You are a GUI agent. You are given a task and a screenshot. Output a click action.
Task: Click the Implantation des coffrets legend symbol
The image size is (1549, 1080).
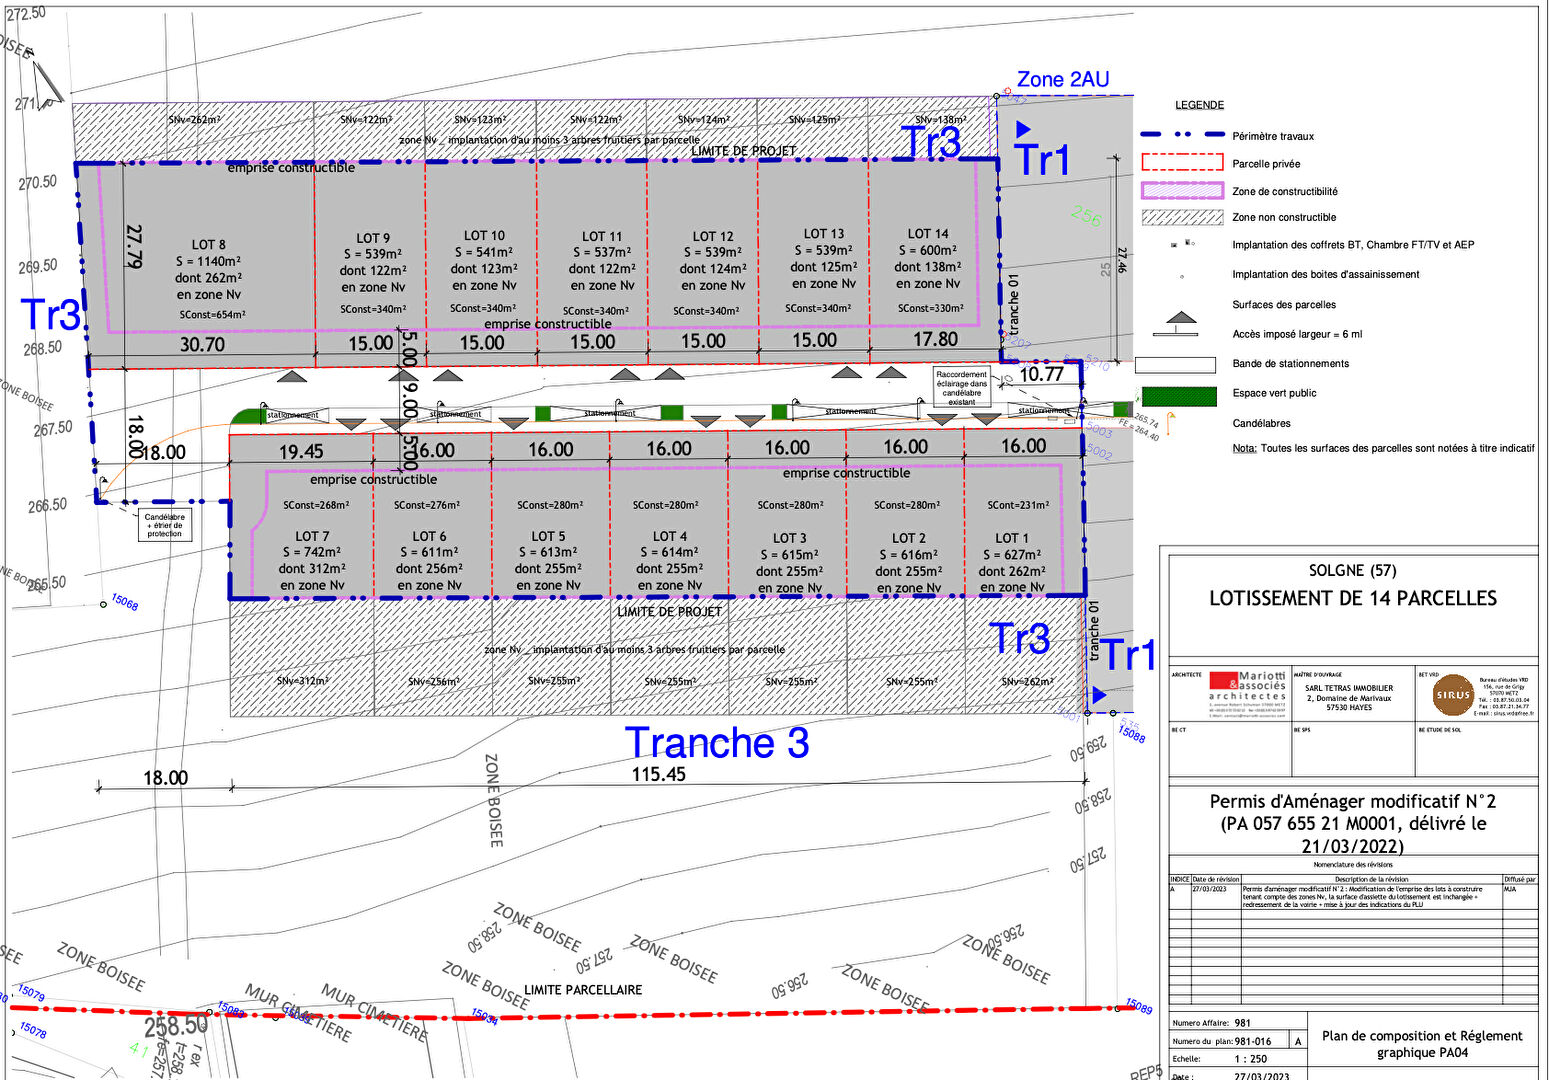click(x=1182, y=244)
